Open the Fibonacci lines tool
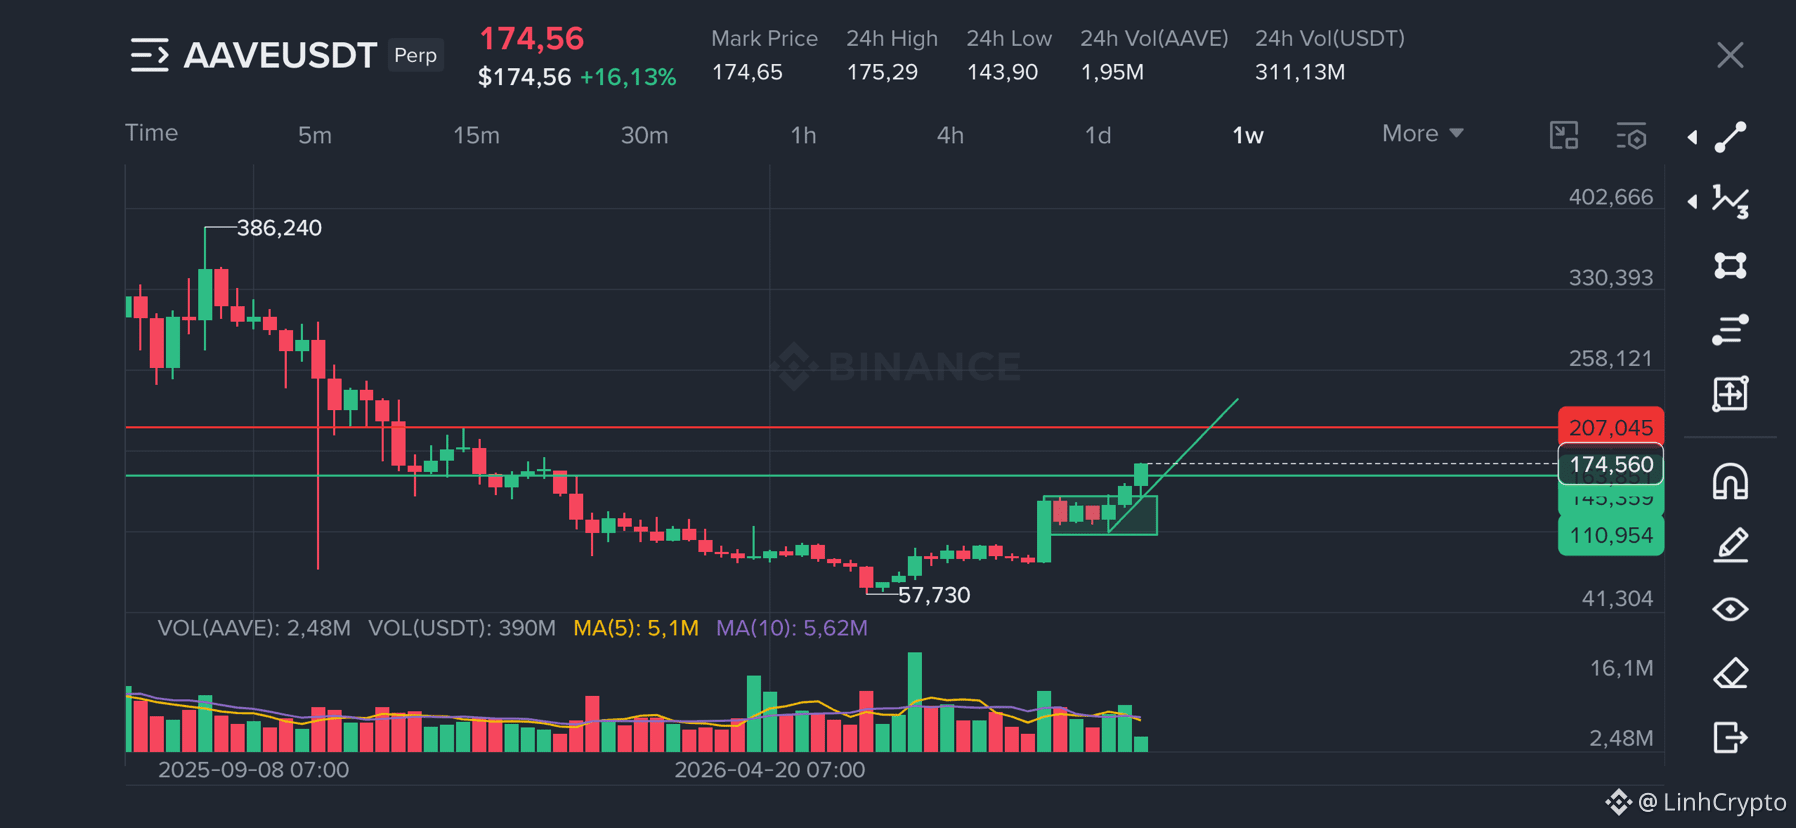The image size is (1796, 828). pyautogui.click(x=1731, y=330)
